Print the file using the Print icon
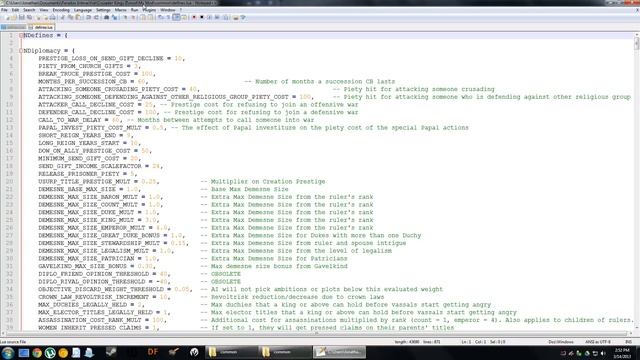 click(x=53, y=18)
